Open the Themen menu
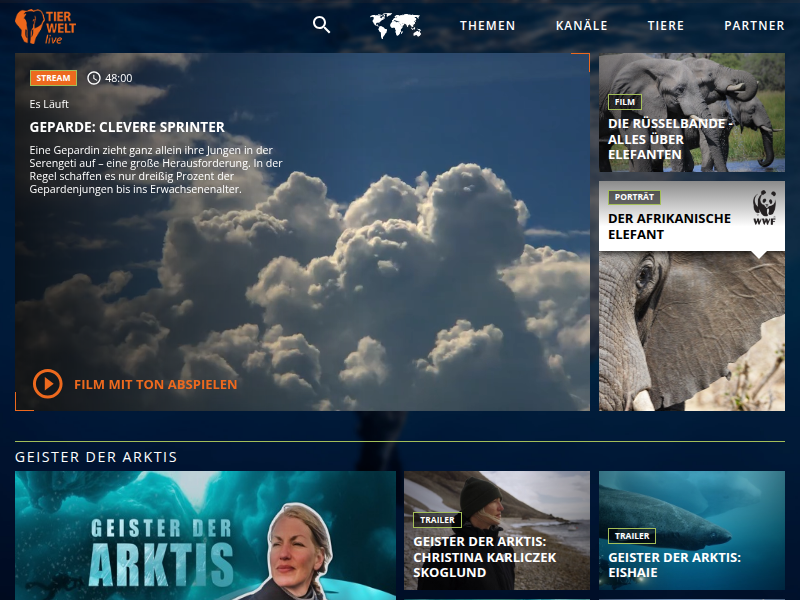Image resolution: width=800 pixels, height=600 pixels. [x=487, y=26]
